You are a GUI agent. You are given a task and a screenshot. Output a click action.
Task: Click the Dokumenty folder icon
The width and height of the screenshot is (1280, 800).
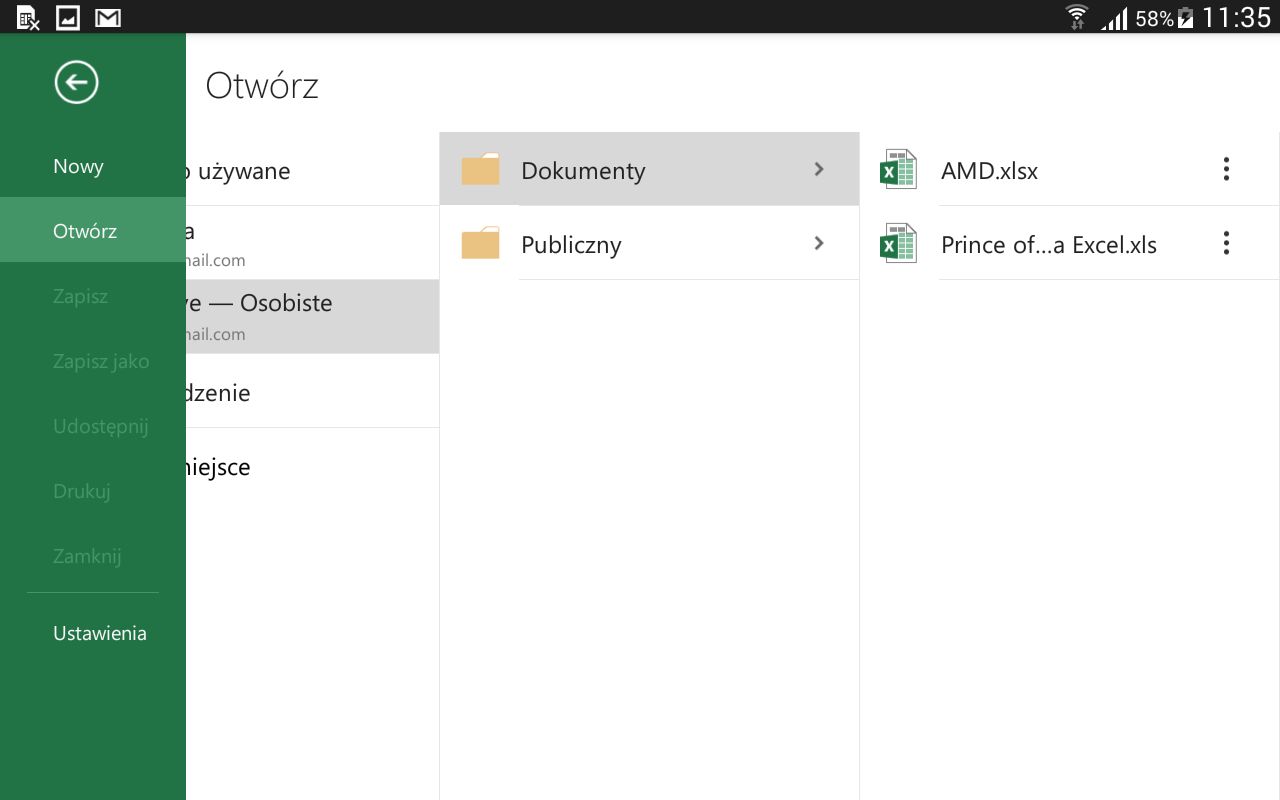point(481,170)
